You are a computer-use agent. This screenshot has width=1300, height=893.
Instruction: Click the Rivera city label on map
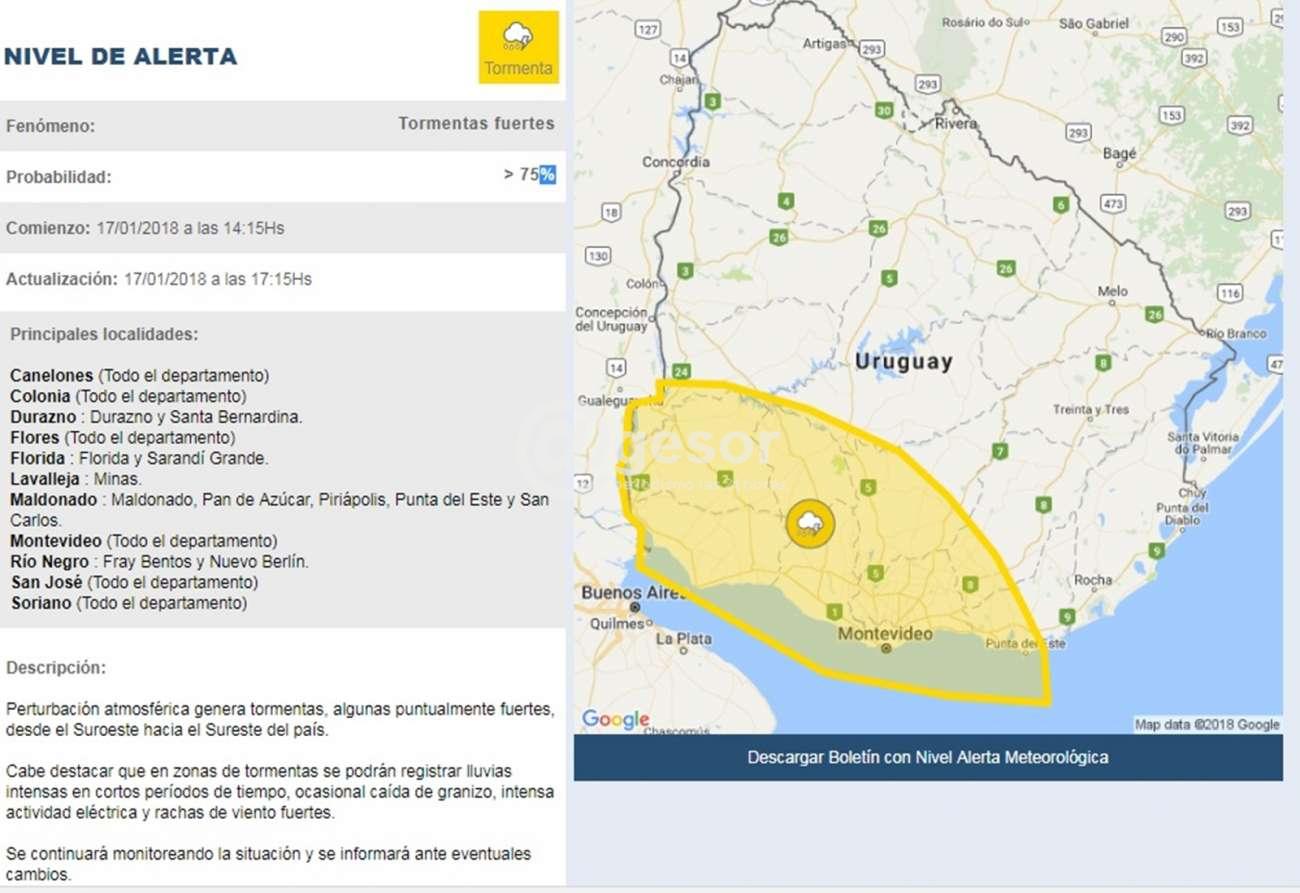coord(956,124)
